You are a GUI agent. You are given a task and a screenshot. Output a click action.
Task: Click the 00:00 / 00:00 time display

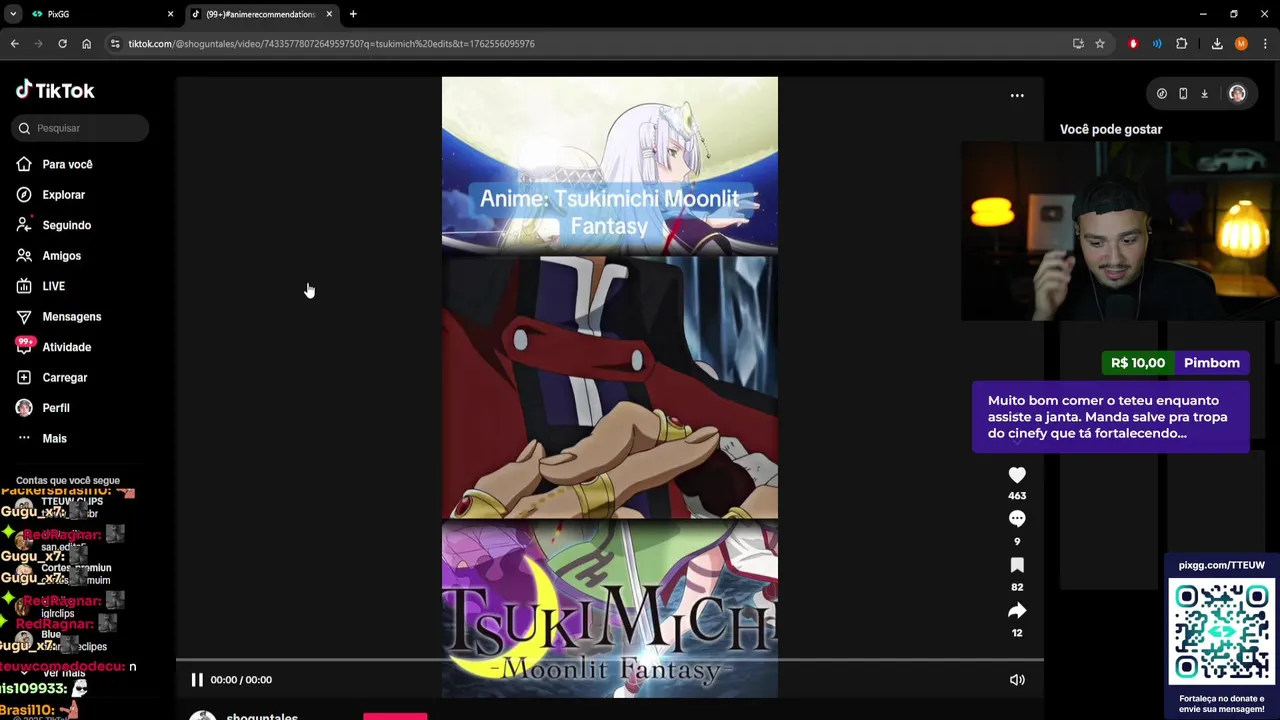241,680
